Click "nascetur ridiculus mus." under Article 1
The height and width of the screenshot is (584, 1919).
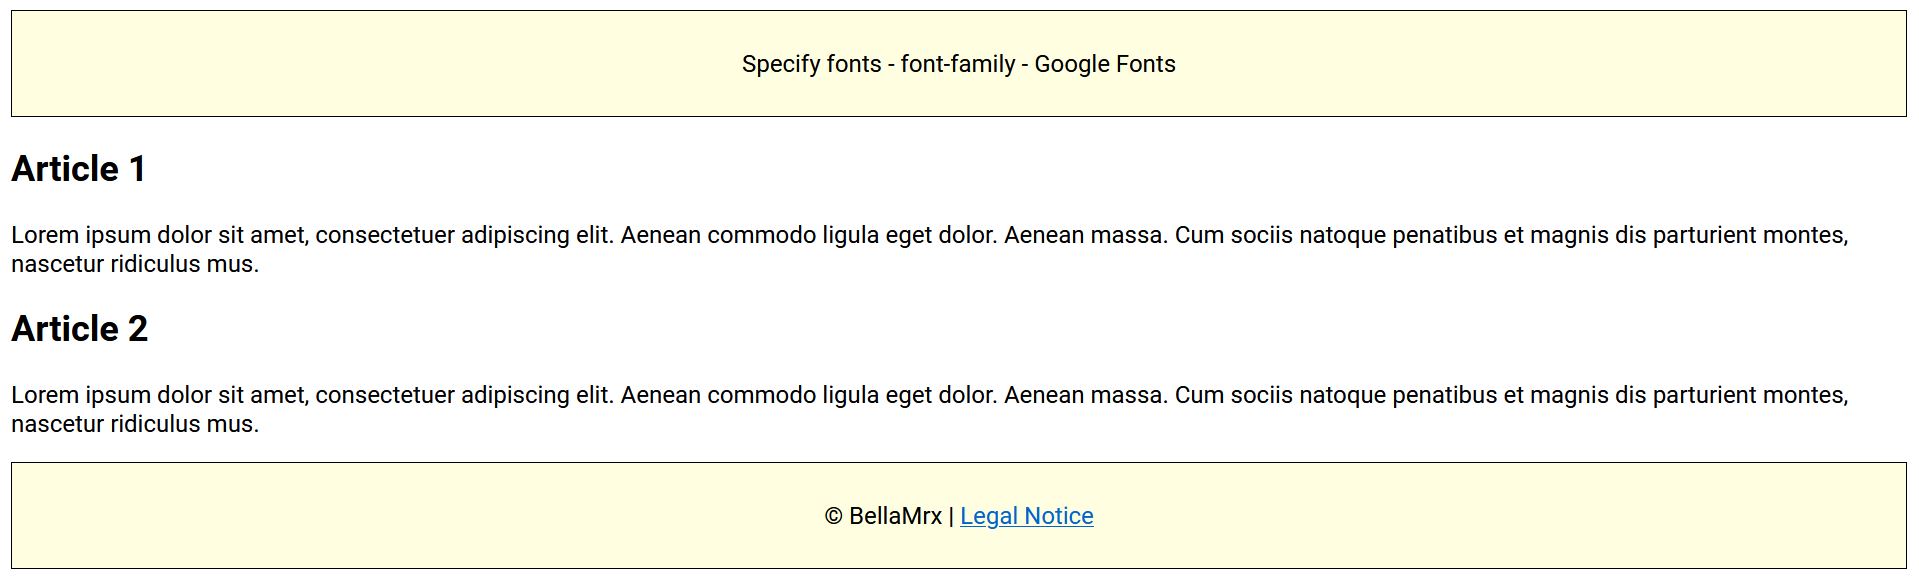[135, 264]
